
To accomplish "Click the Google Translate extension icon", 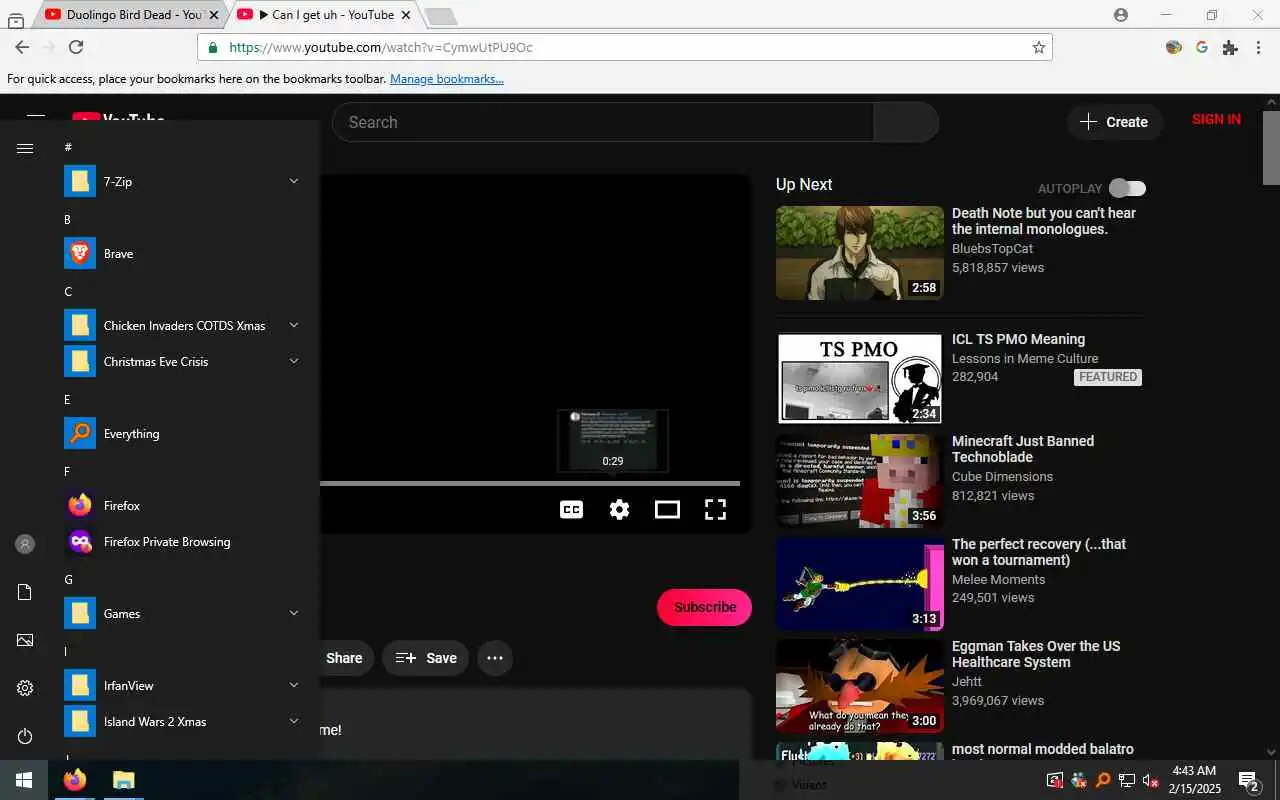I will click(x=1202, y=47).
